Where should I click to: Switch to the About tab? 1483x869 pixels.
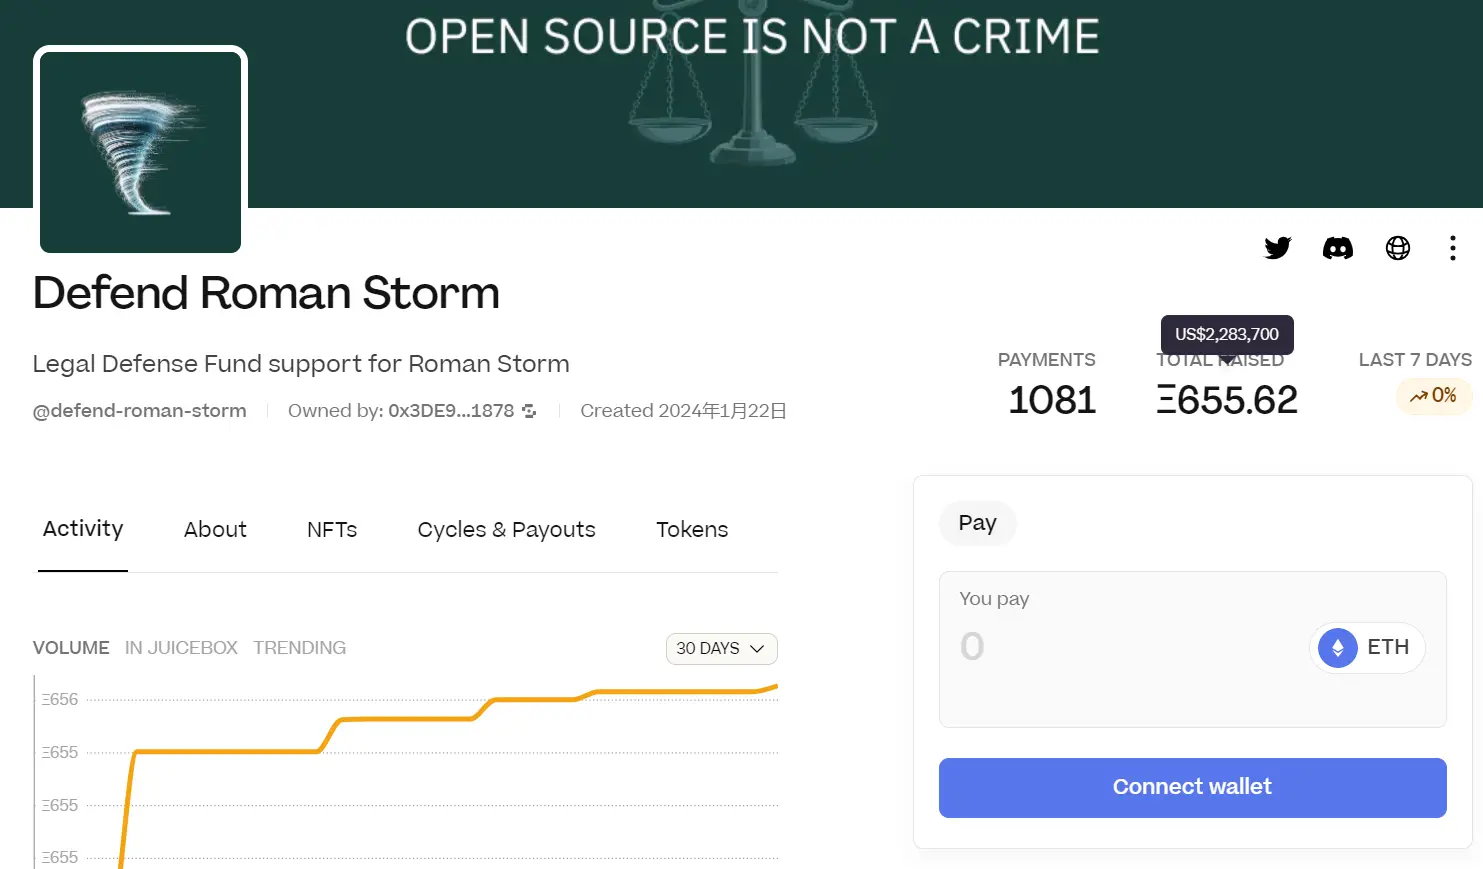[215, 529]
